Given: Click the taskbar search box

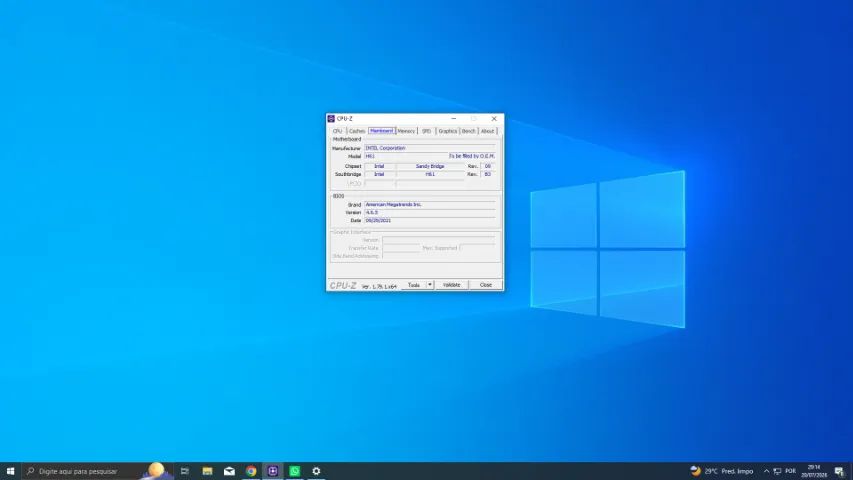Looking at the screenshot, I should 98,471.
